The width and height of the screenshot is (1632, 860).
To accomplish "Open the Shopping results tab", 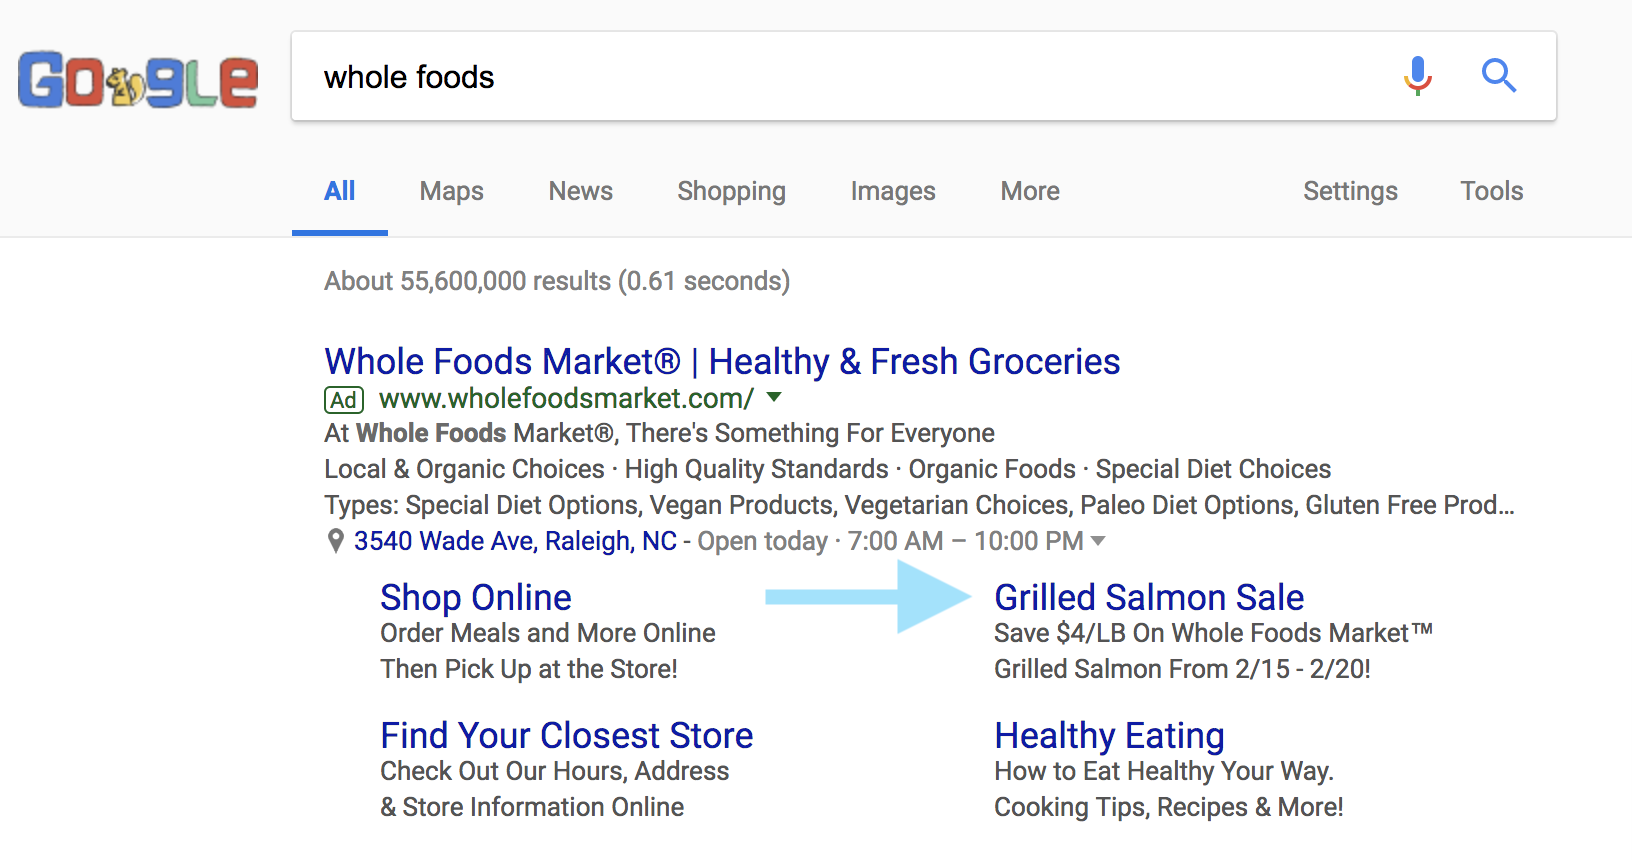I will pos(731,191).
